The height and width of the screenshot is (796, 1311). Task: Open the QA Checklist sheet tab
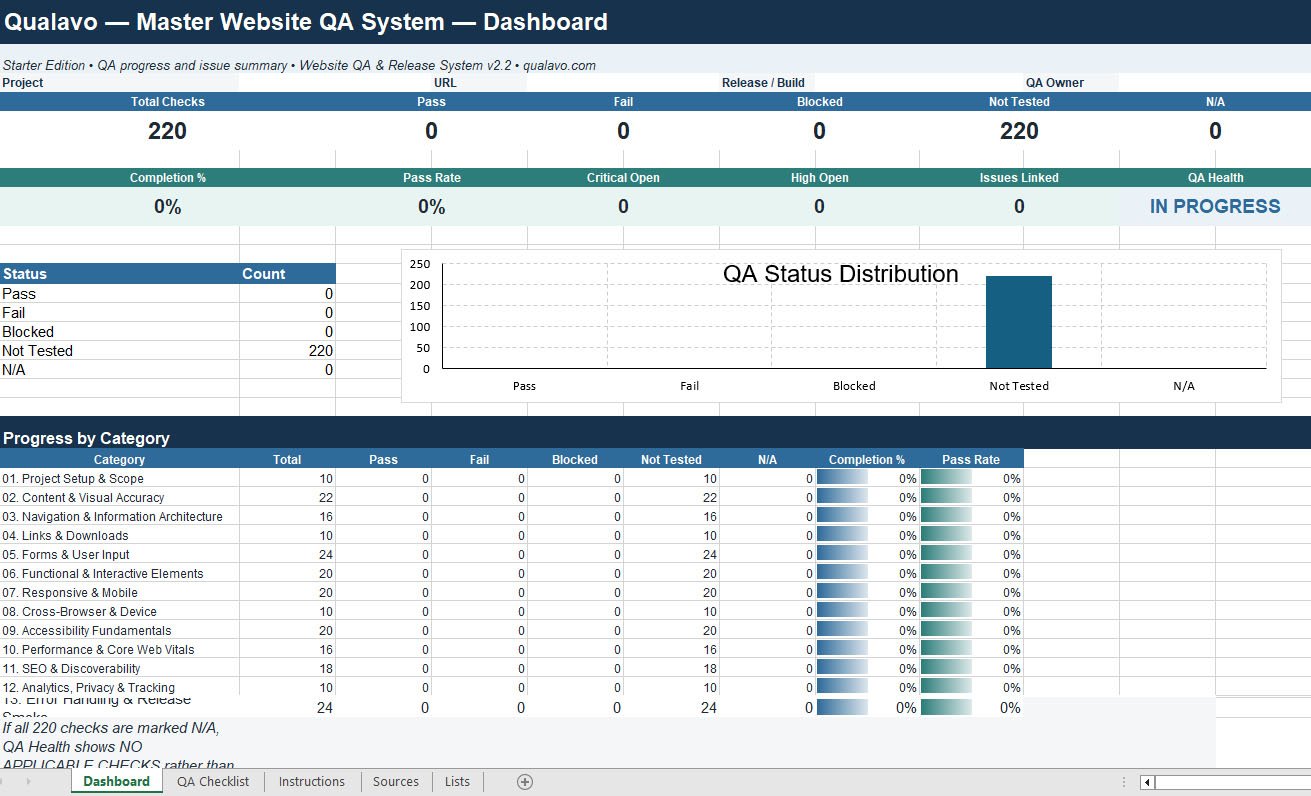coord(213,782)
